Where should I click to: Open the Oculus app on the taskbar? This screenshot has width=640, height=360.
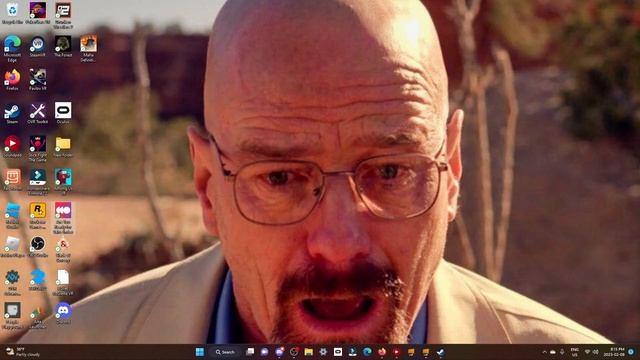pyautogui.click(x=338, y=352)
